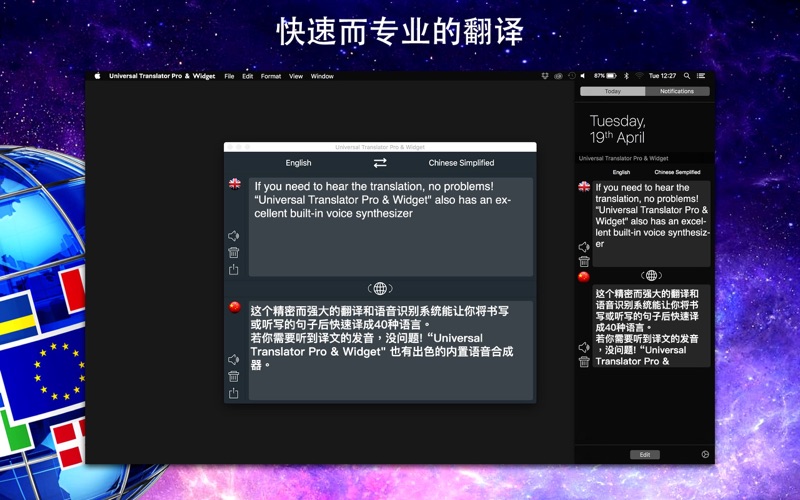
Task: Click the English text field in the widget
Action: (x=652, y=223)
